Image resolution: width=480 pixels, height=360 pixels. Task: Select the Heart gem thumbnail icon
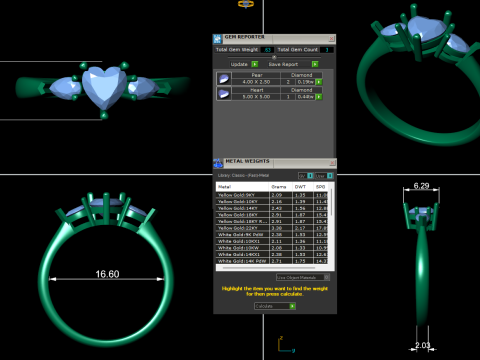coord(224,94)
